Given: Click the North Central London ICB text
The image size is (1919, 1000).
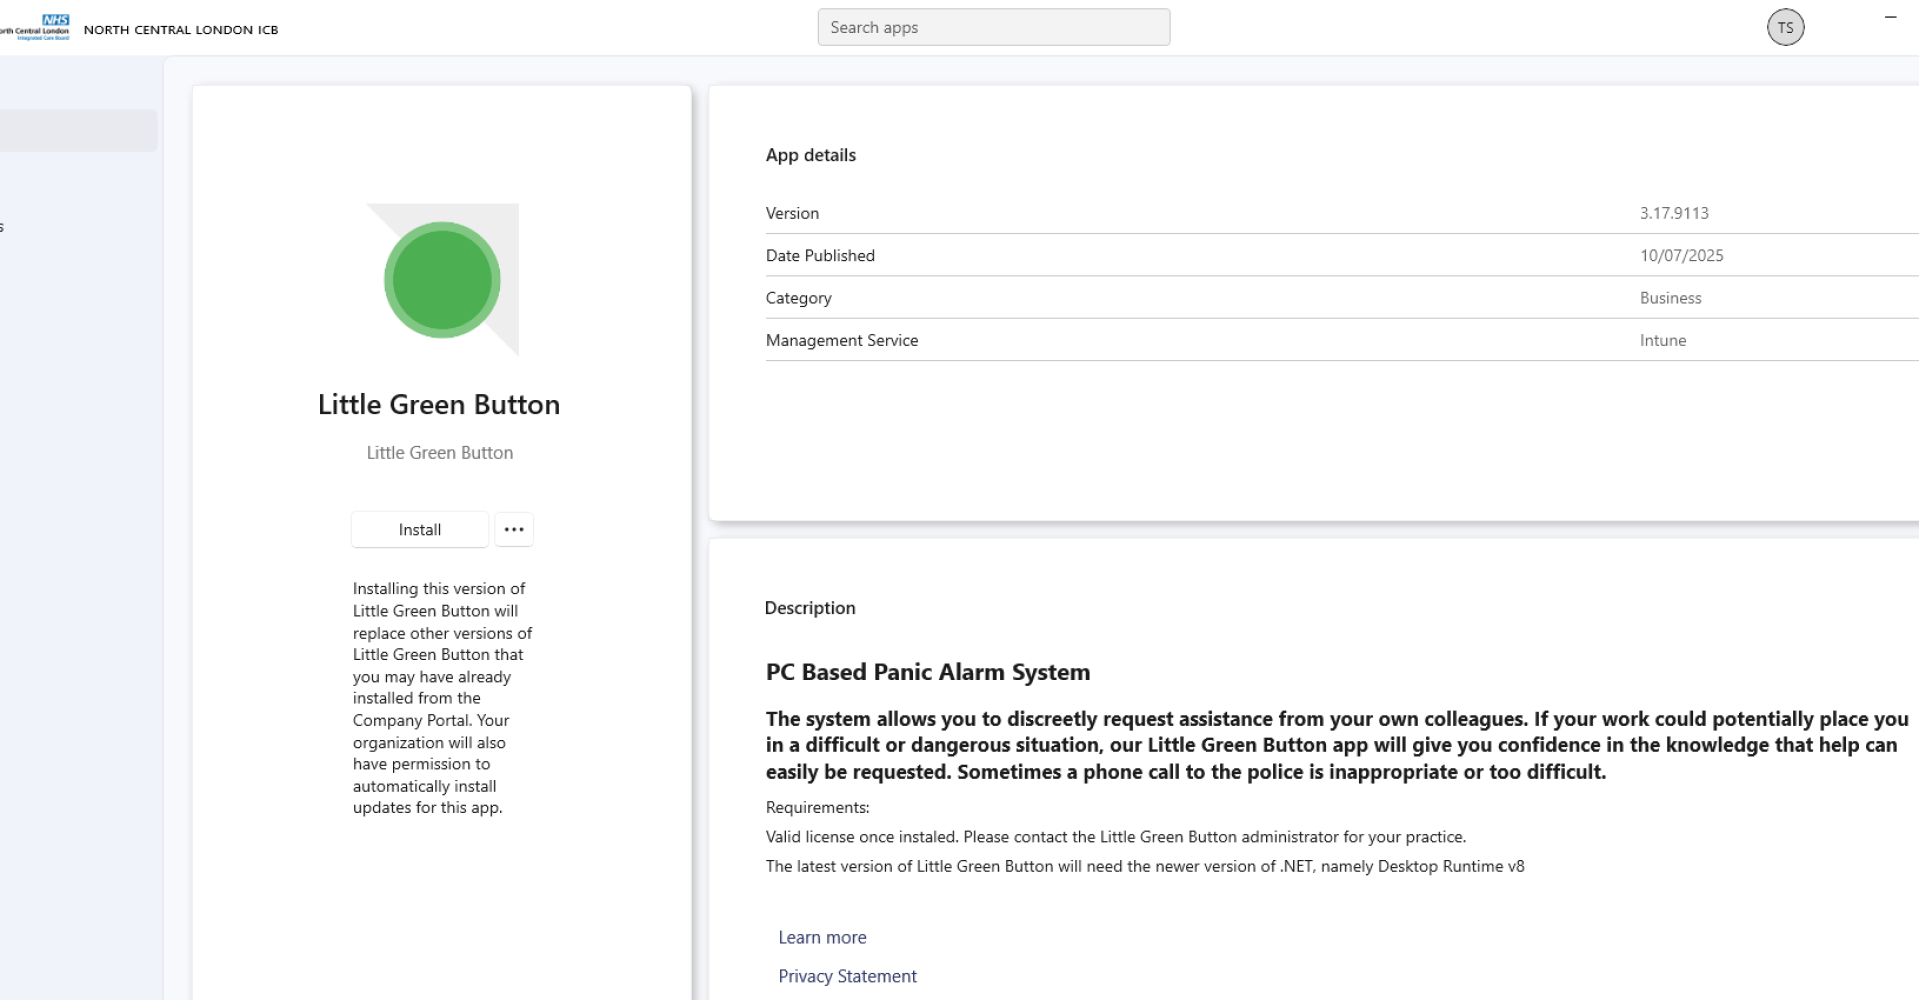Looking at the screenshot, I should pyautogui.click(x=181, y=30).
